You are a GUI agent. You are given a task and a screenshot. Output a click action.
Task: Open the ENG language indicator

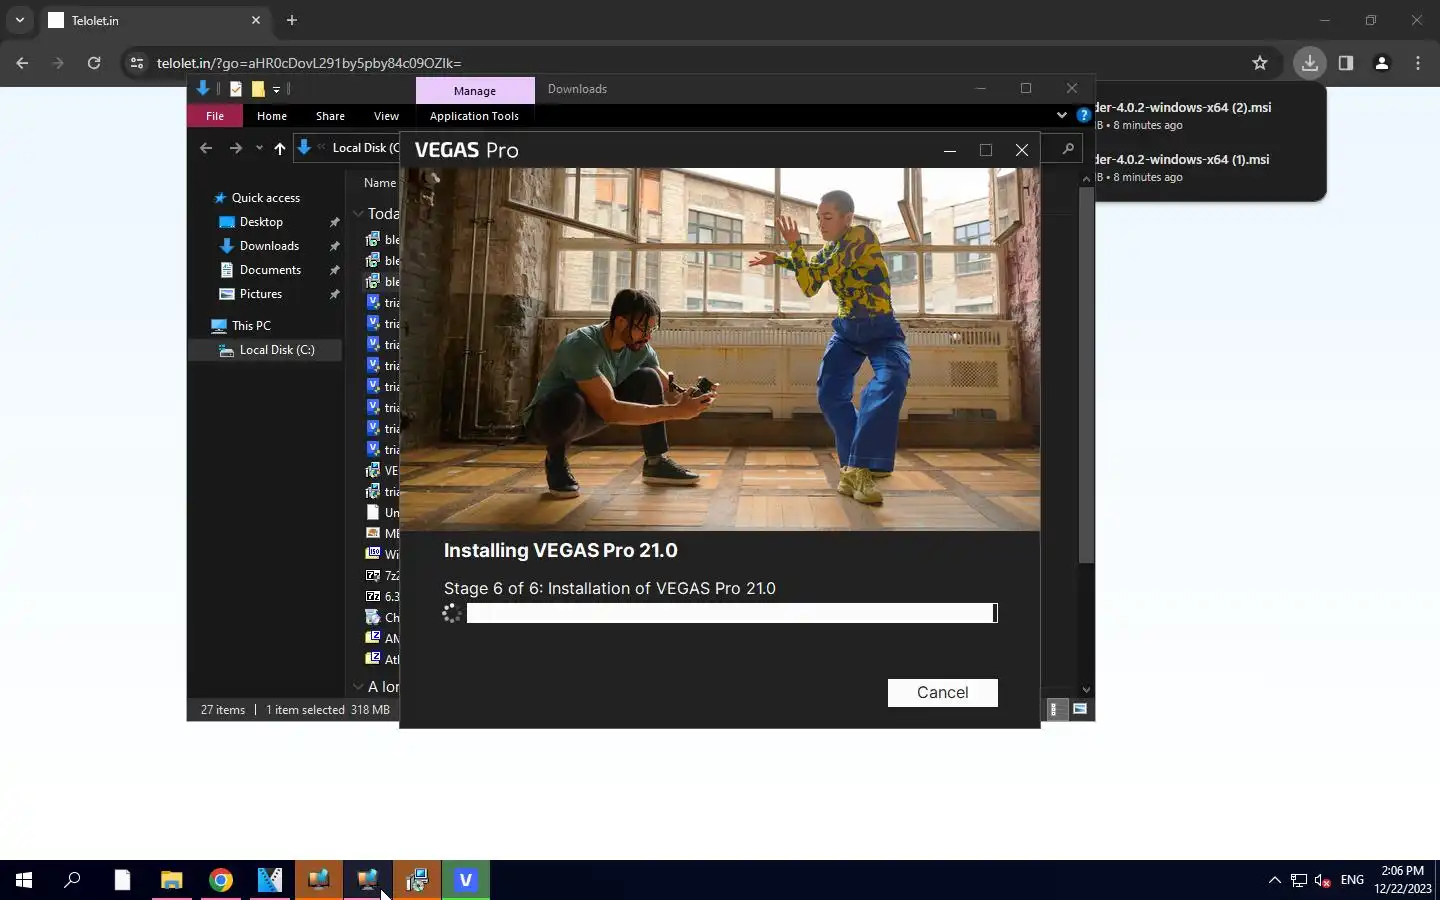coord(1352,880)
